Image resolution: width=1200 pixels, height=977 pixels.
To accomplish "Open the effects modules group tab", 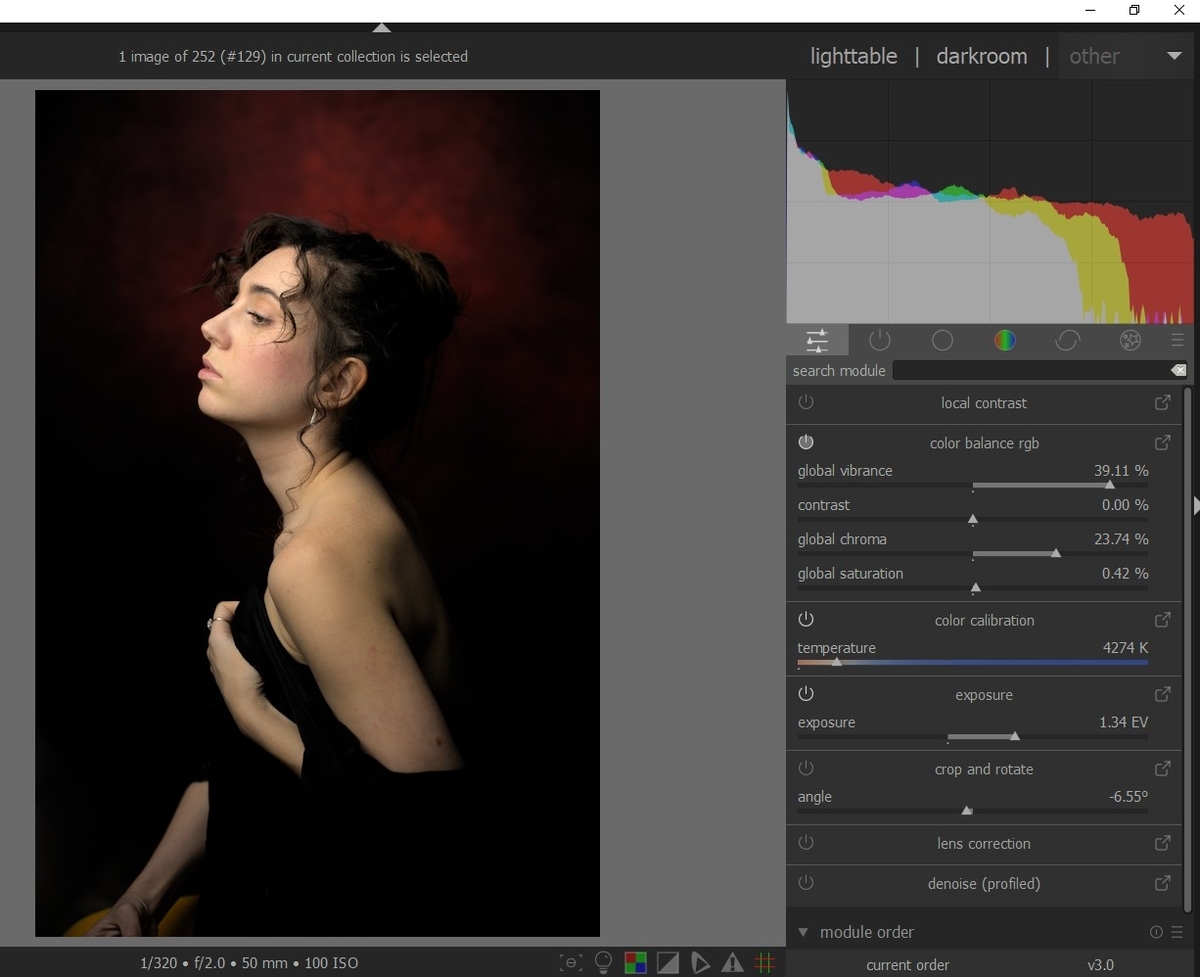I will tap(1130, 341).
